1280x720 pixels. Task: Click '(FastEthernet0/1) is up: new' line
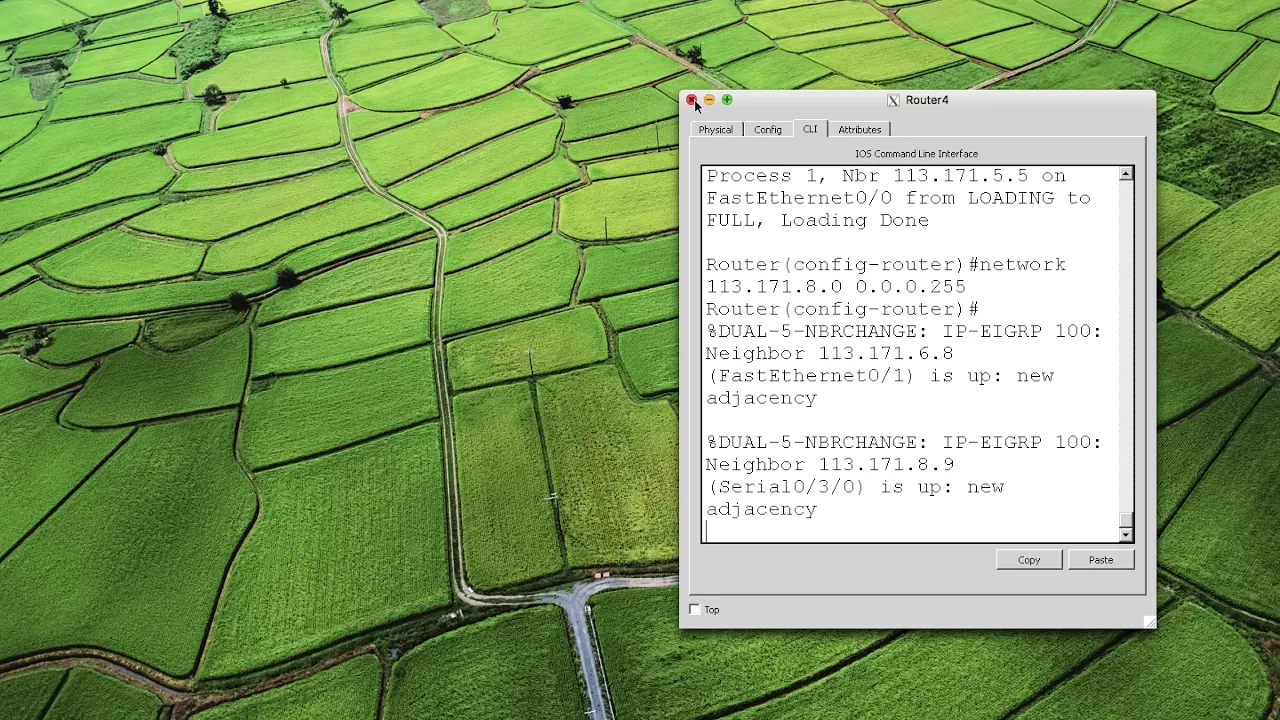coord(880,376)
